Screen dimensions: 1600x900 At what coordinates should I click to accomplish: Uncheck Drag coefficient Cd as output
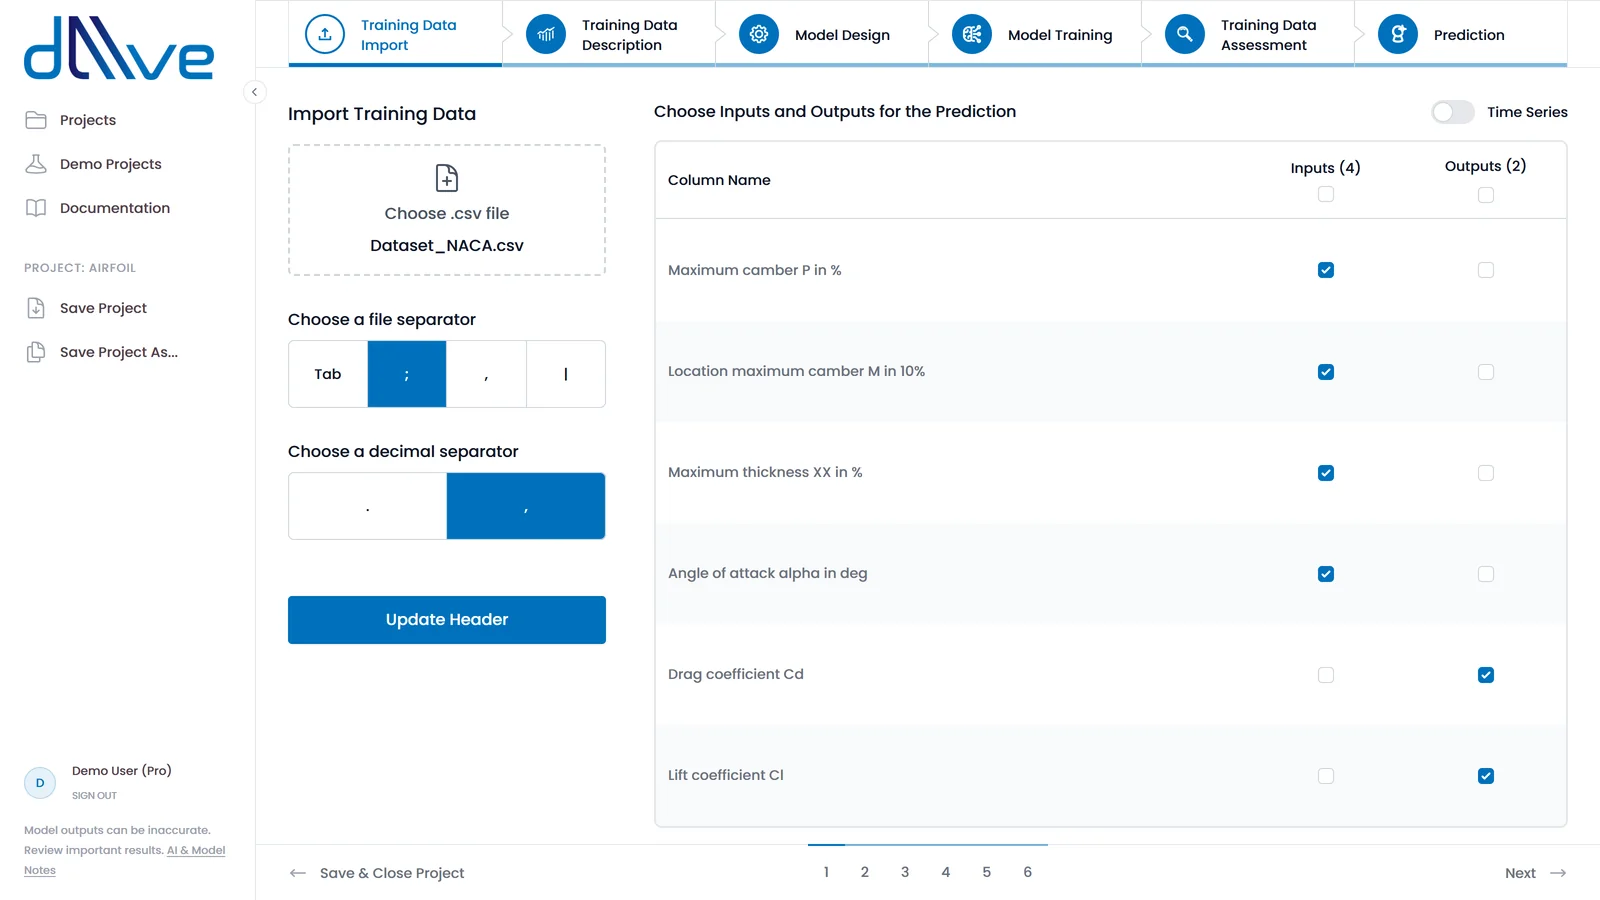pos(1486,675)
